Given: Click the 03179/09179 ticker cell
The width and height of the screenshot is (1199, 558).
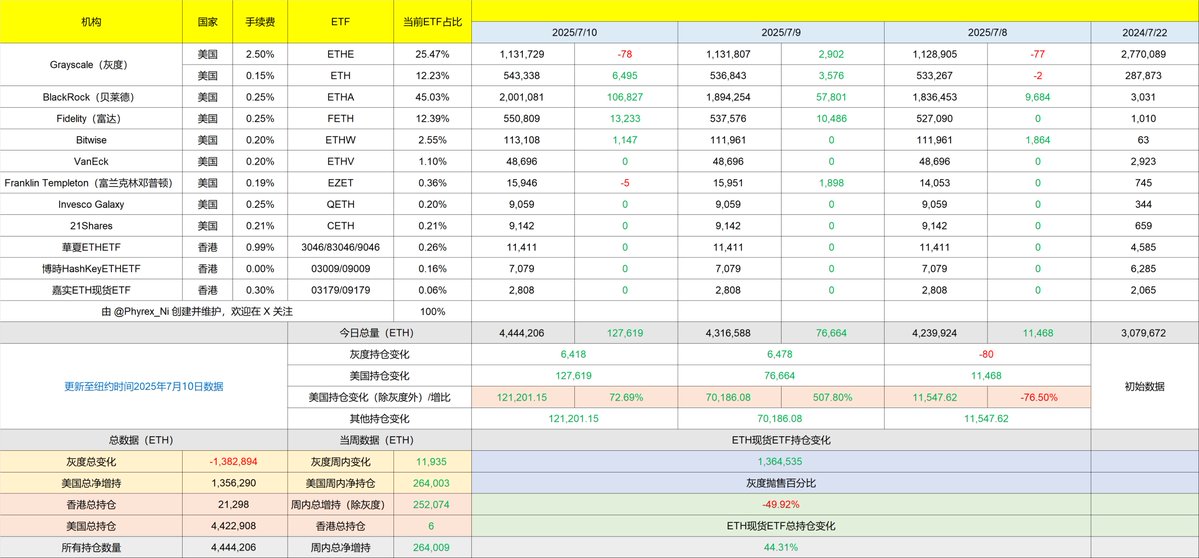Looking at the screenshot, I should tap(341, 290).
